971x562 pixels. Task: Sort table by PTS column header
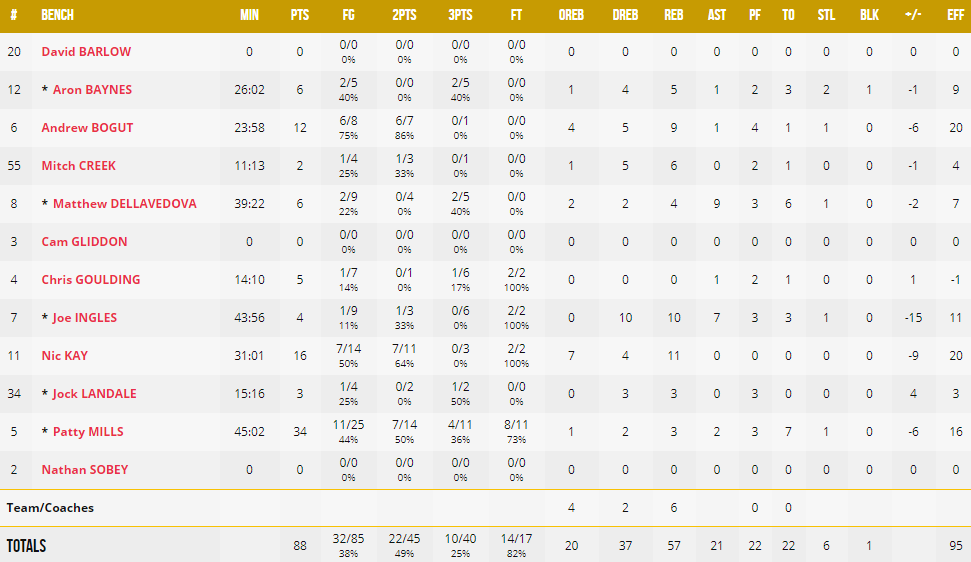click(300, 15)
